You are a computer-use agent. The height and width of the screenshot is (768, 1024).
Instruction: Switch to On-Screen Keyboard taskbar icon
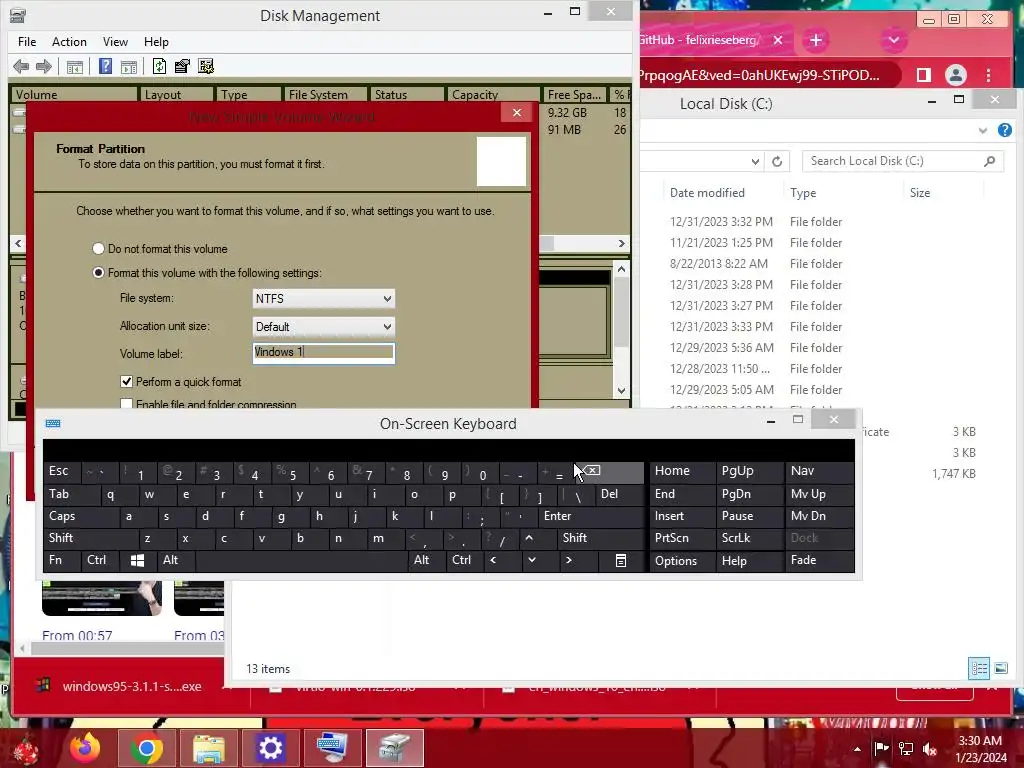point(332,748)
